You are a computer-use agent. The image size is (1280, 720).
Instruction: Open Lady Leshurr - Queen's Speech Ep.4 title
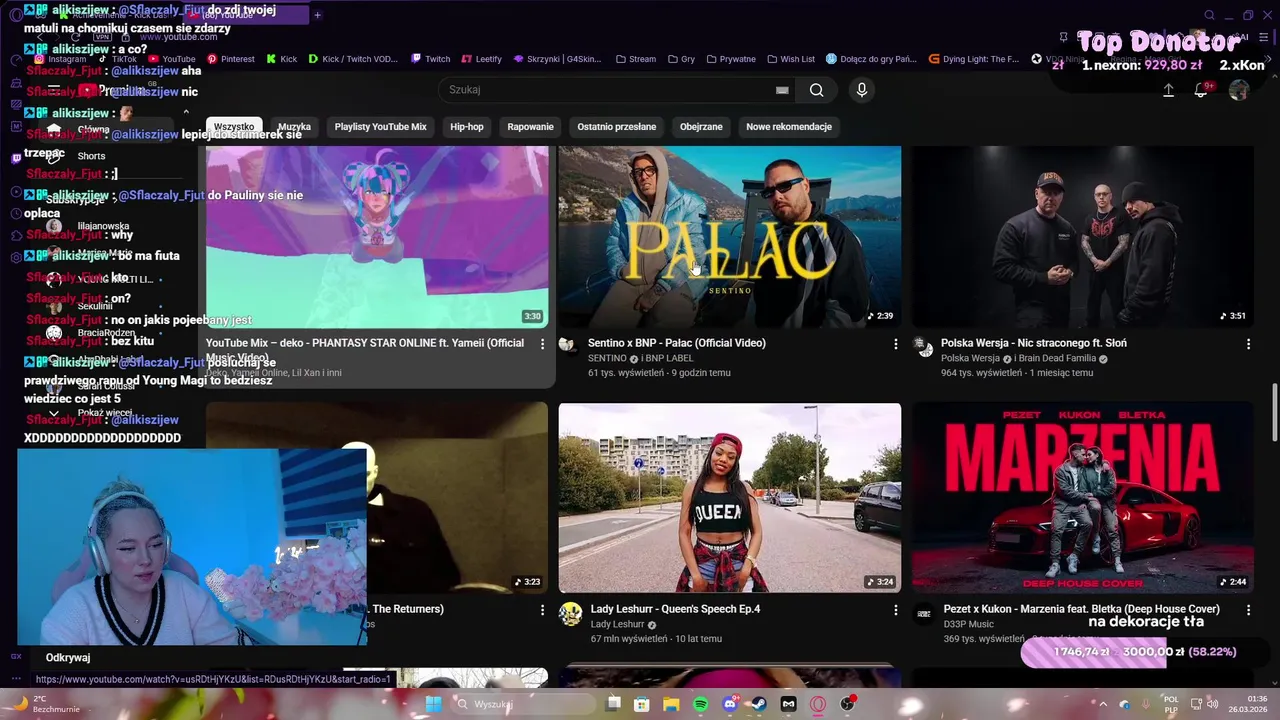(x=675, y=609)
